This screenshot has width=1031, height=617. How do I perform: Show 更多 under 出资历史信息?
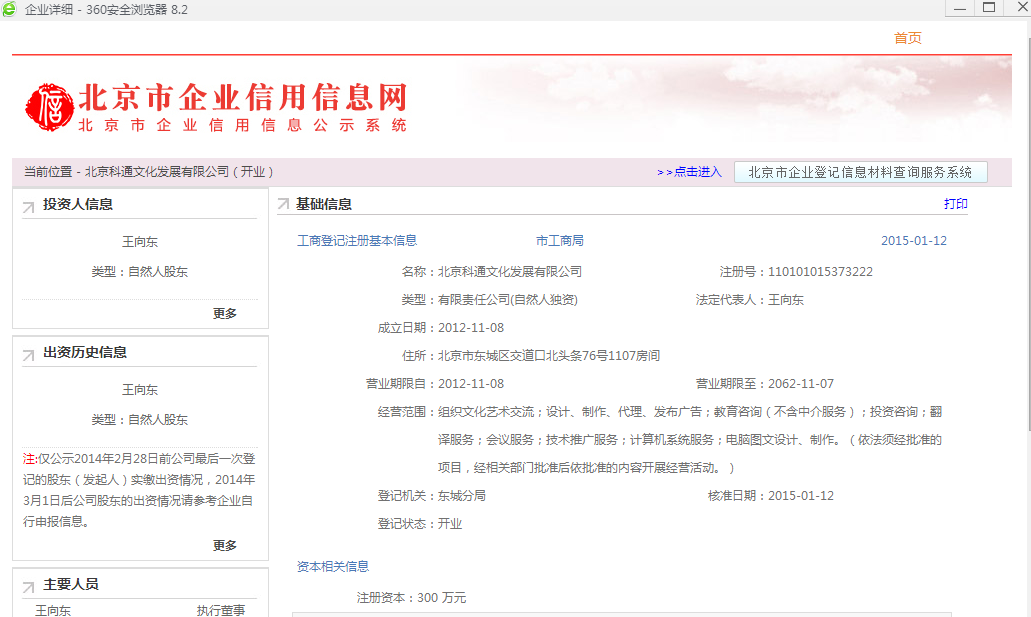pos(225,545)
